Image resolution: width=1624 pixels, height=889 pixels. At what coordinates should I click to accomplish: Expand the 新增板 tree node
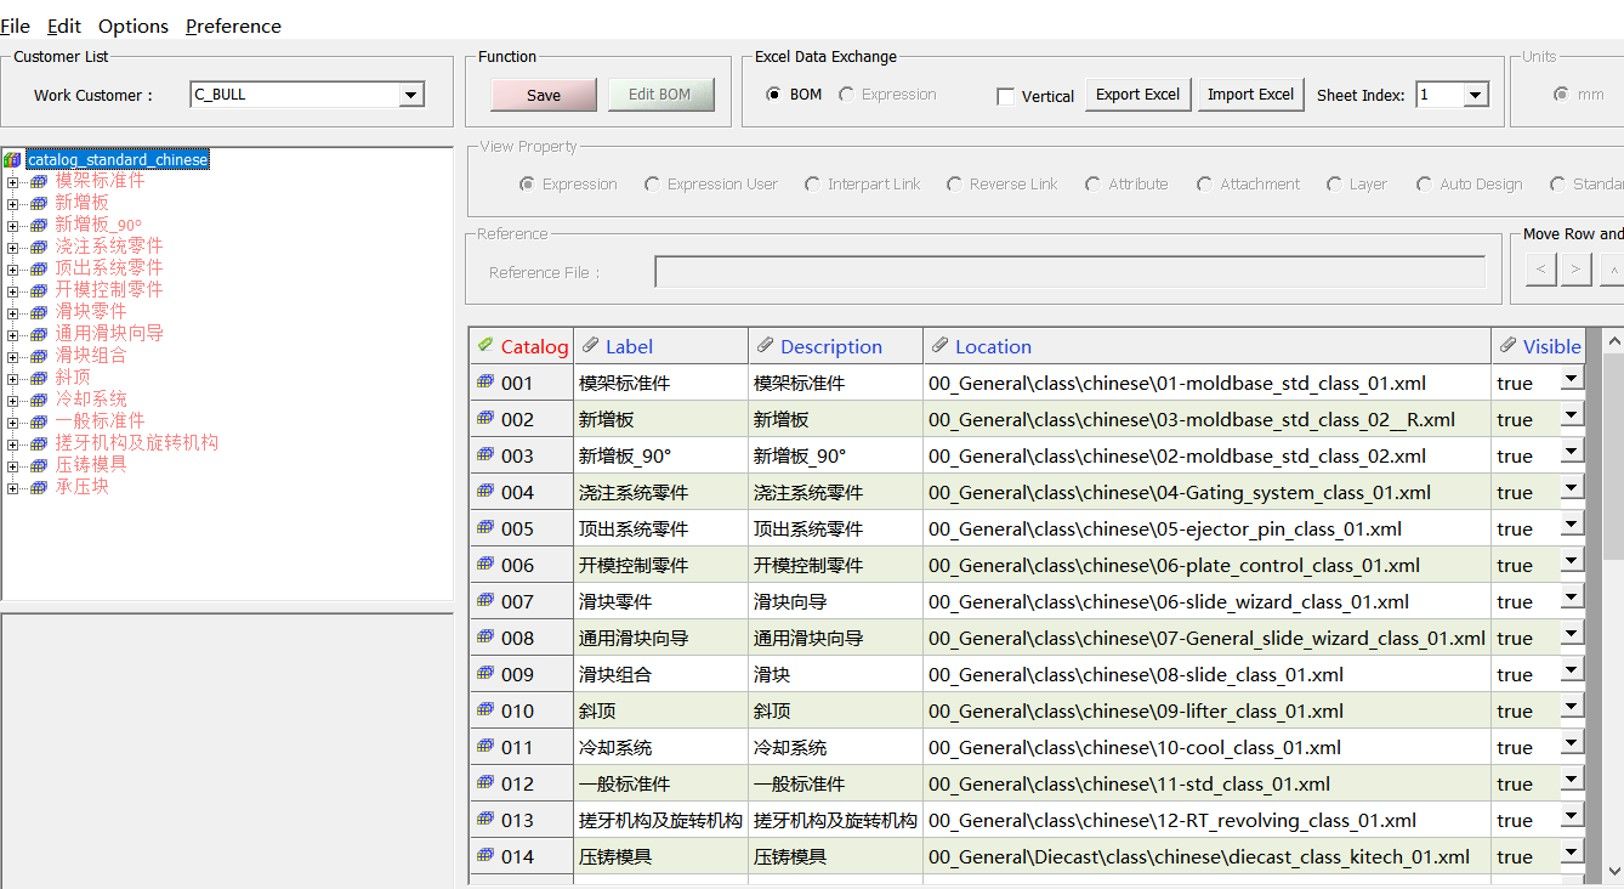click(12, 204)
